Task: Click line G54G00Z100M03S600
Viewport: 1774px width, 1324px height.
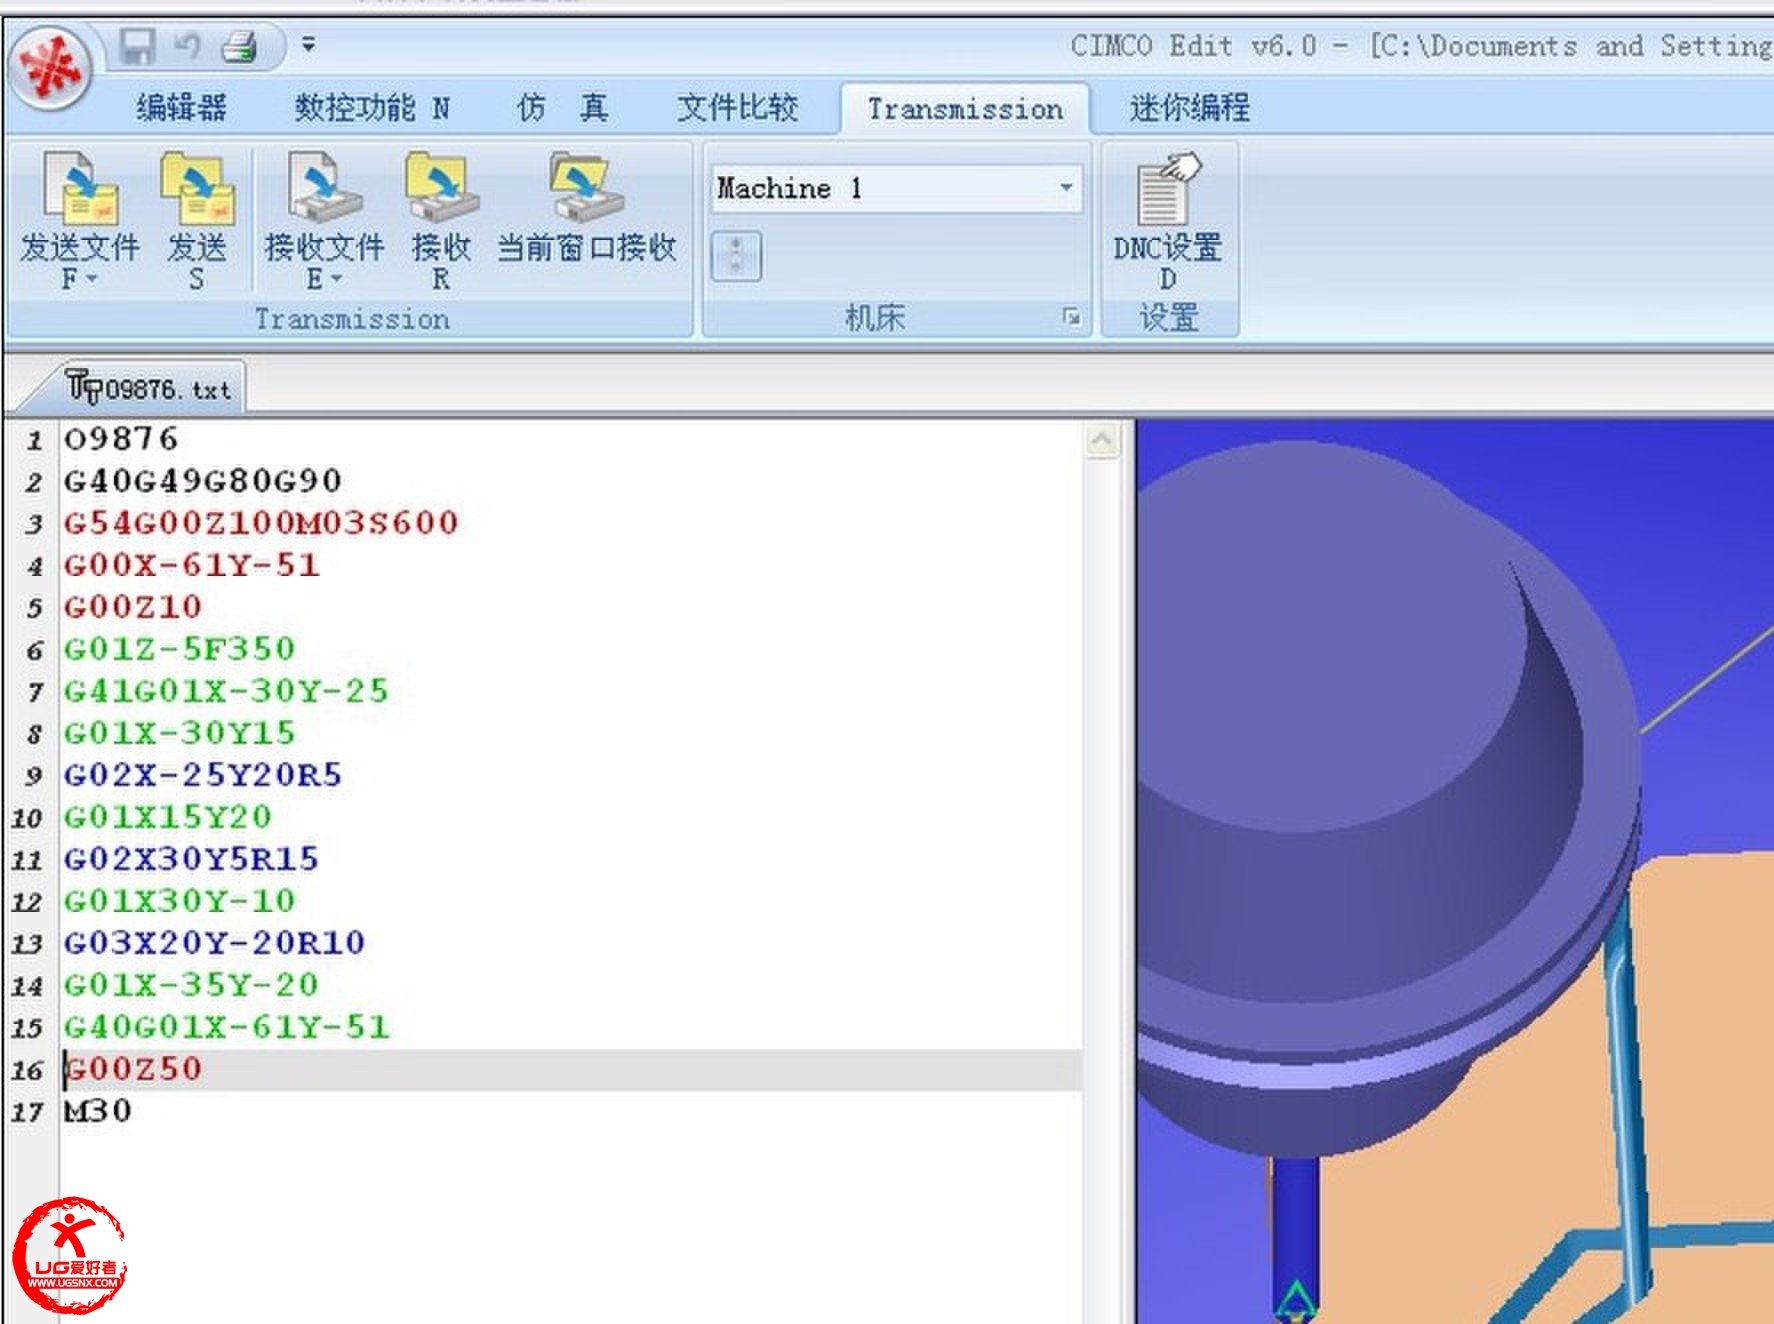Action: click(261, 523)
